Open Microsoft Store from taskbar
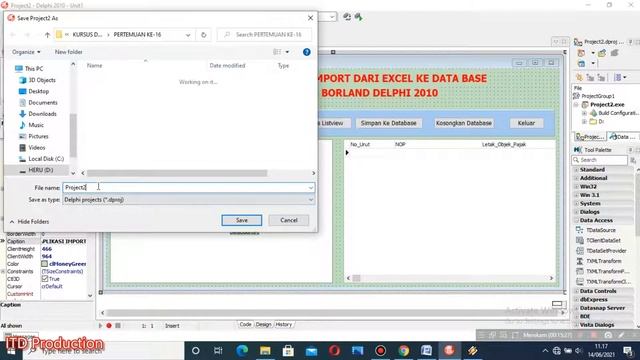The height and width of the screenshot is (360, 640). click(x=288, y=351)
